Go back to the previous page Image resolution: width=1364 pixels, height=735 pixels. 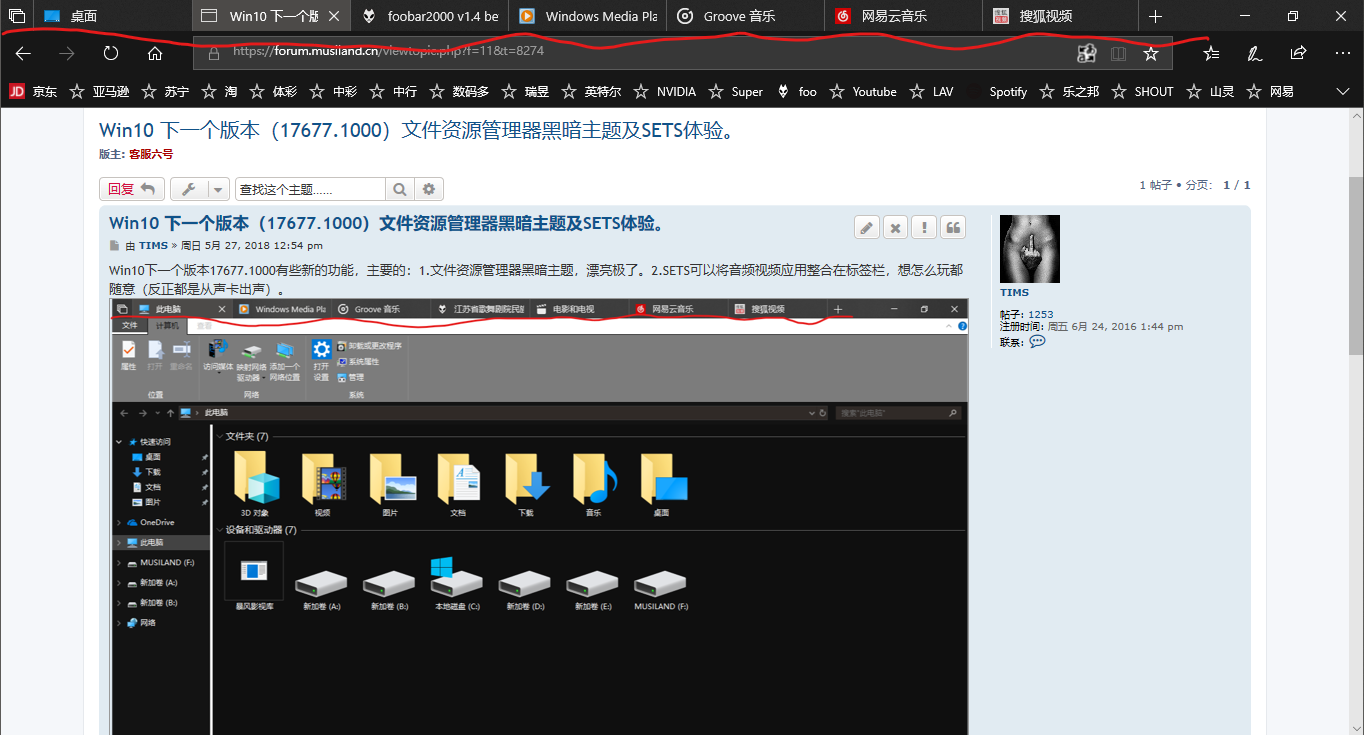23,53
